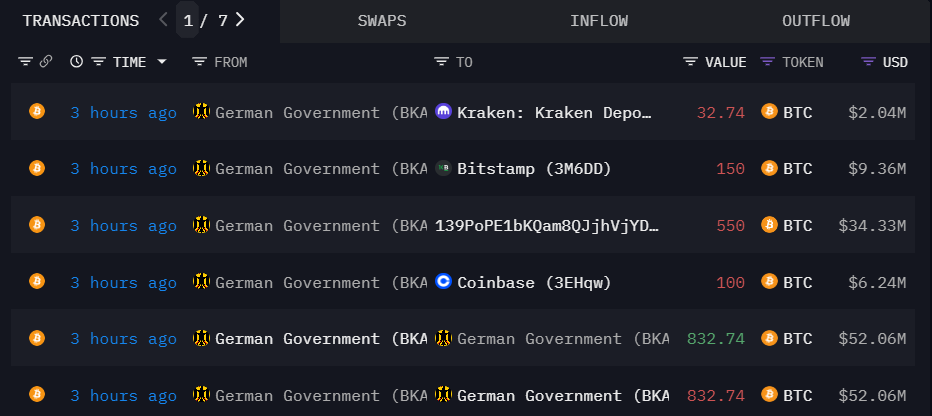Click the link icon in header row
The height and width of the screenshot is (416, 932).
[x=46, y=62]
